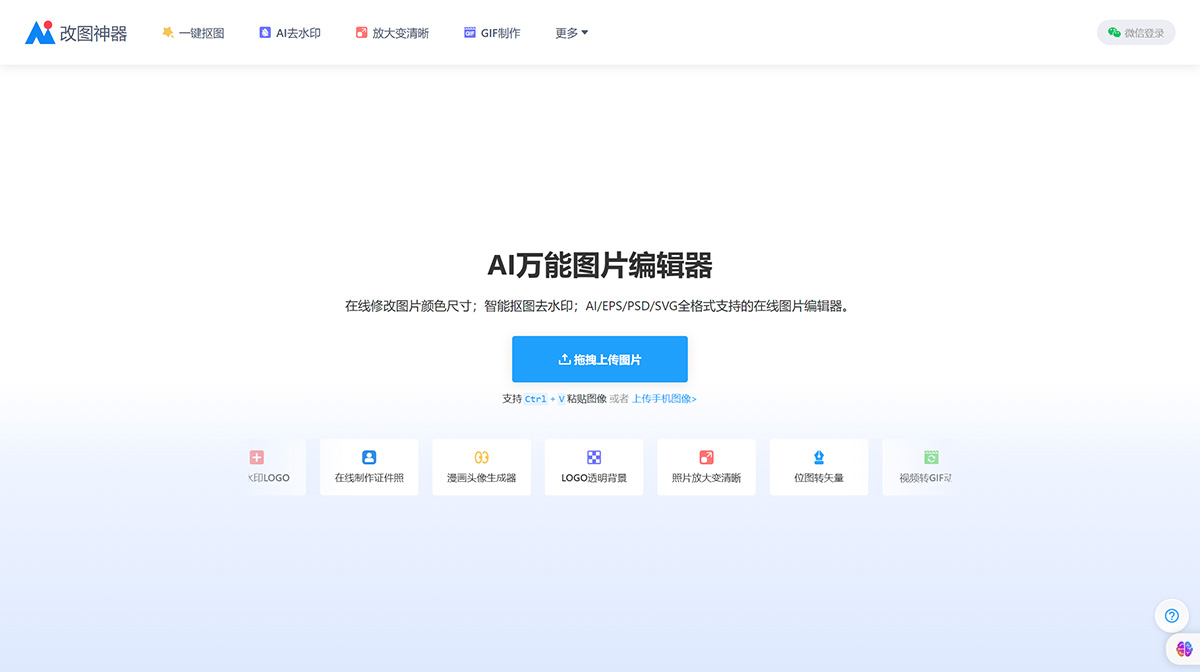Screen dimensions: 1200x672
Task: Click the 放大变清晰 icon in the navbar
Action: point(361,32)
